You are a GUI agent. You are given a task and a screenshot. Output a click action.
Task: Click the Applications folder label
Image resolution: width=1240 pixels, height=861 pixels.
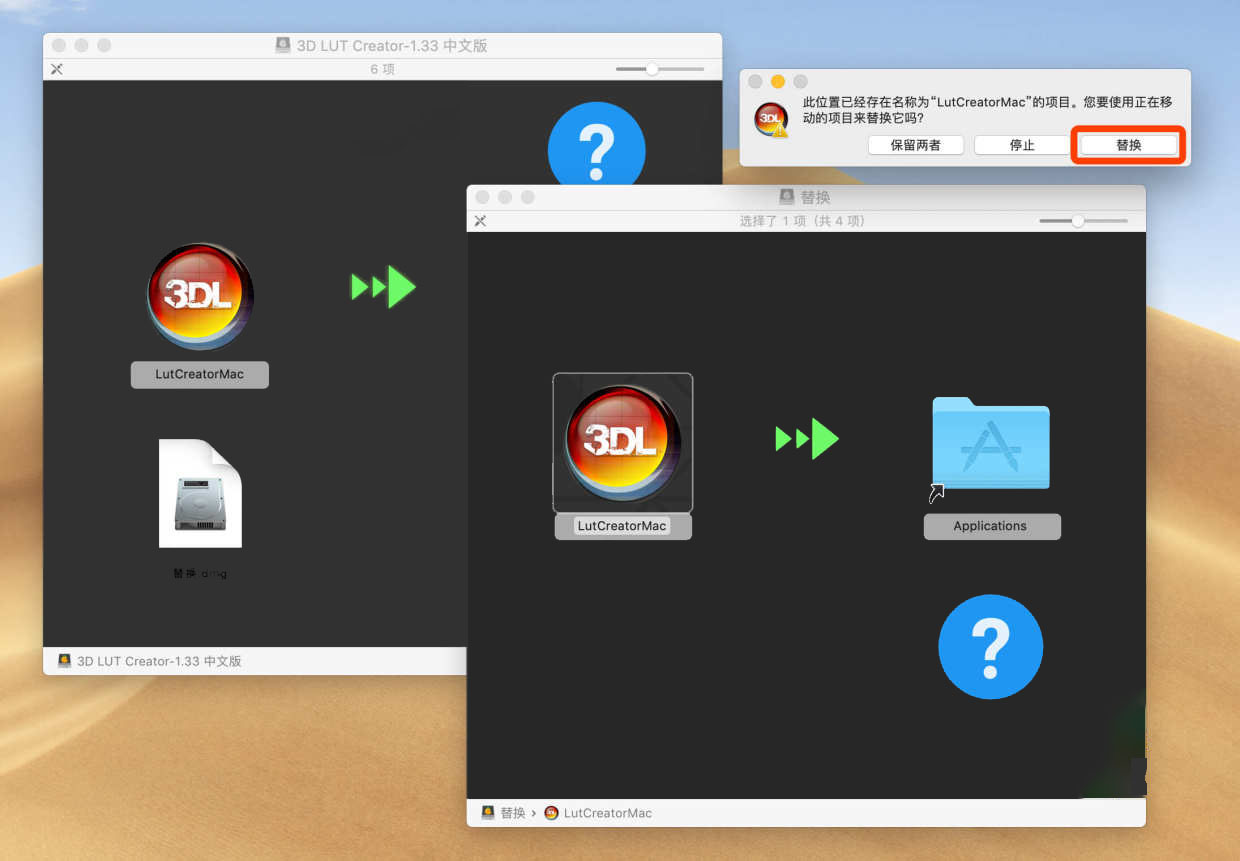click(990, 526)
